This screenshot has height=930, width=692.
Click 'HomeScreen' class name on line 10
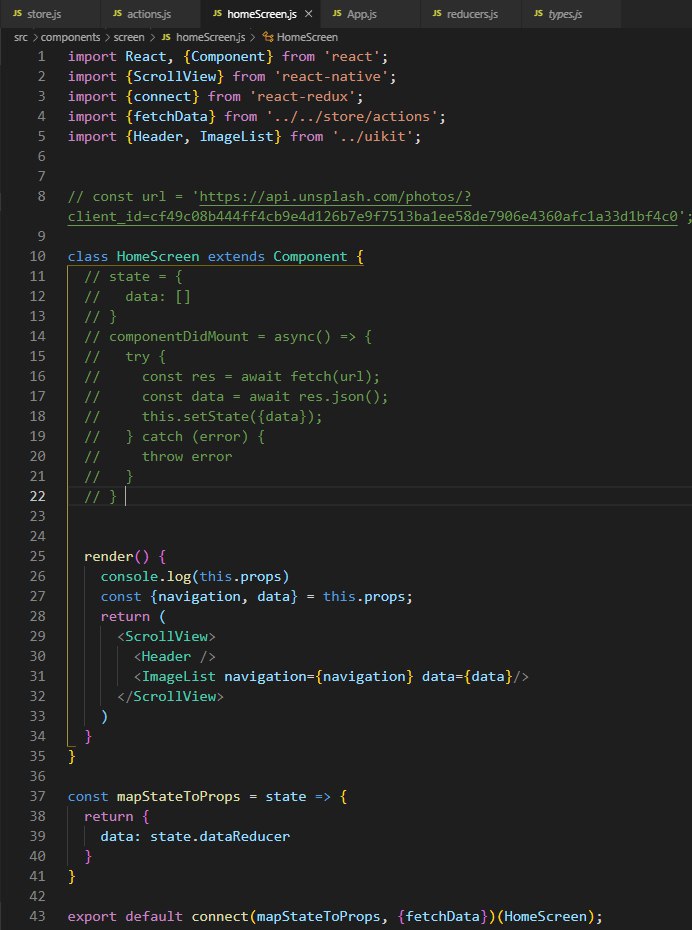pos(158,256)
